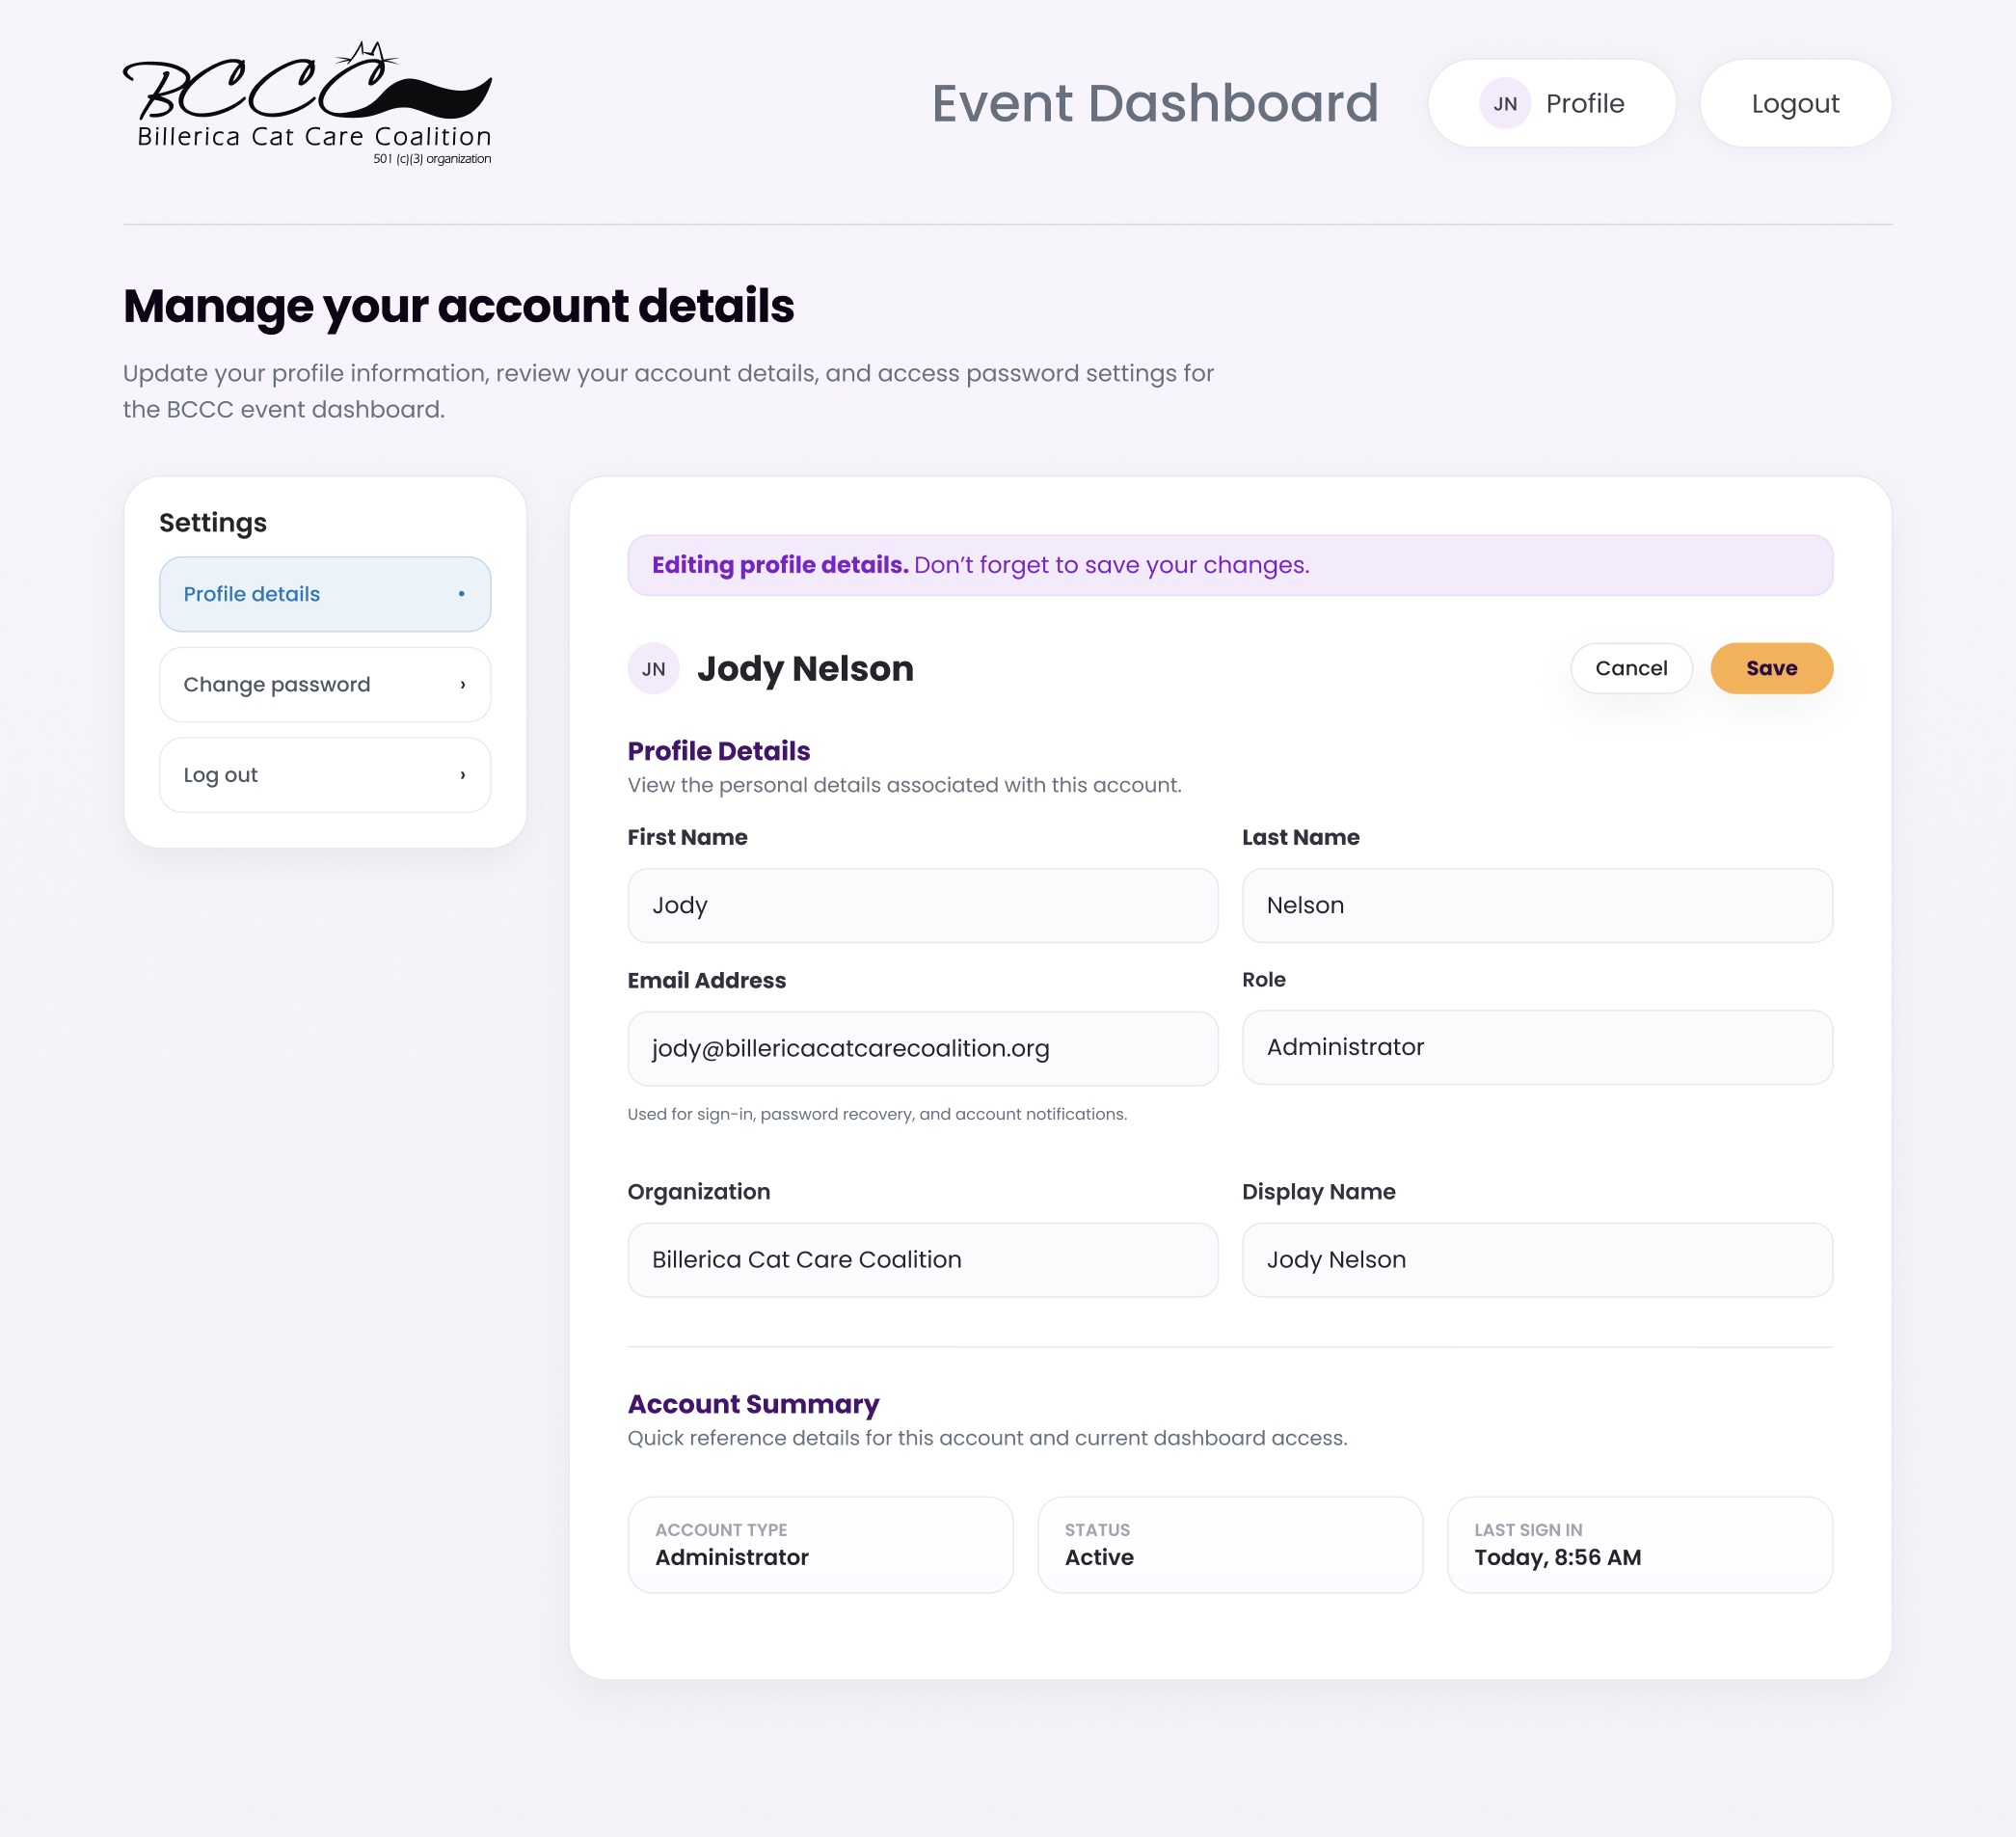Focus the Email Address input

(x=922, y=1048)
